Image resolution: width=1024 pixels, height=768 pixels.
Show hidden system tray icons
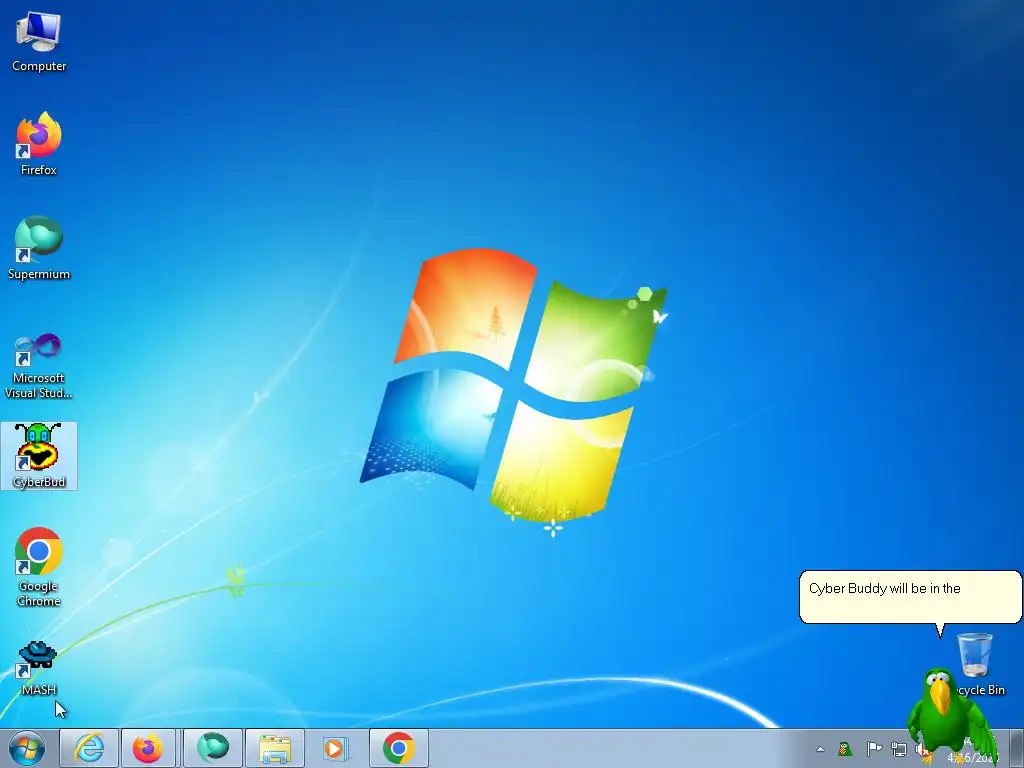tap(820, 749)
